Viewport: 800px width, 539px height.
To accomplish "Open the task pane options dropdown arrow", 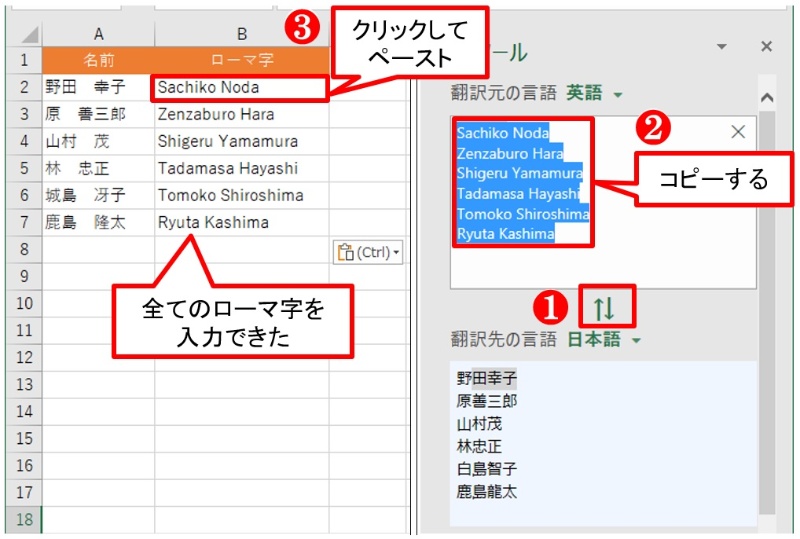I will (x=721, y=47).
